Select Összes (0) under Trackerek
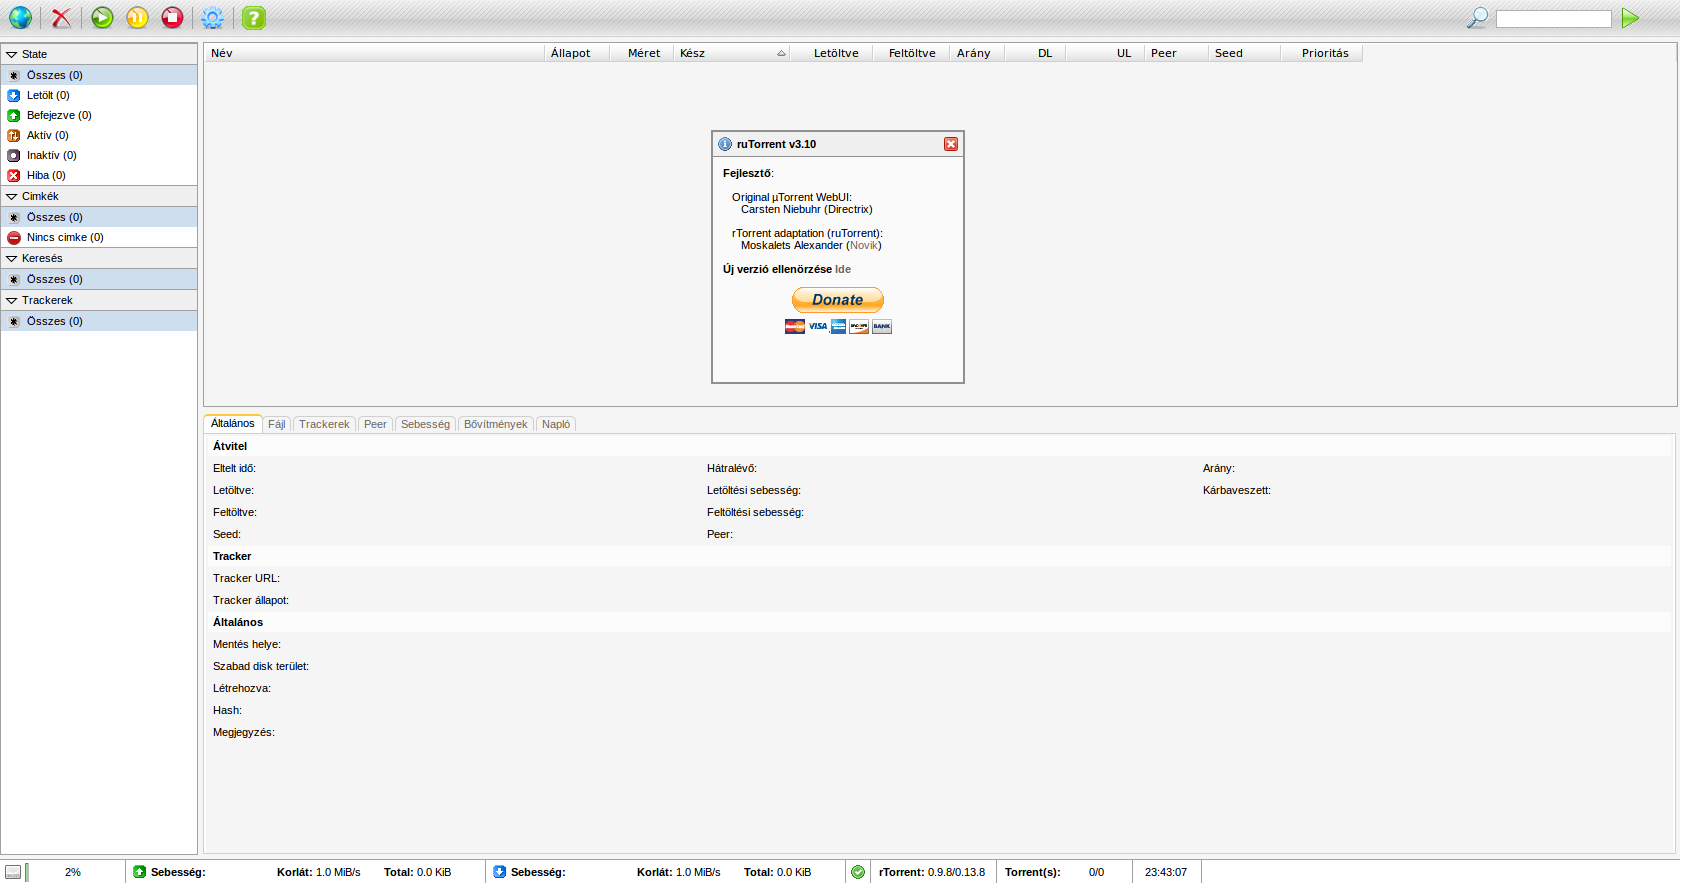1681x892 pixels. pos(99,321)
